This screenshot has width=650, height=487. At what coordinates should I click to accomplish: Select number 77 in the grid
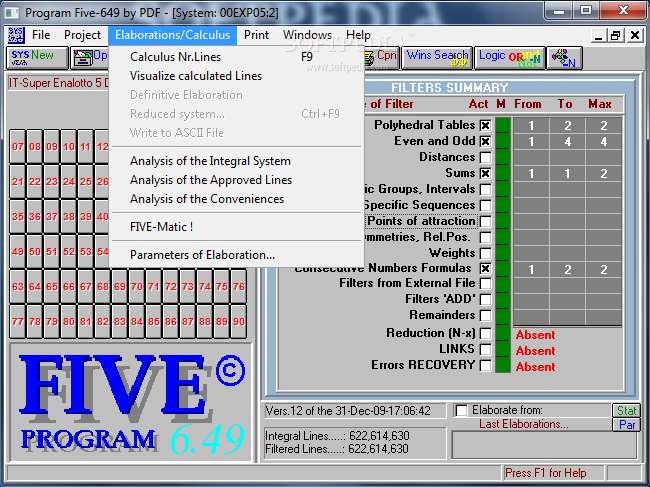[18, 322]
